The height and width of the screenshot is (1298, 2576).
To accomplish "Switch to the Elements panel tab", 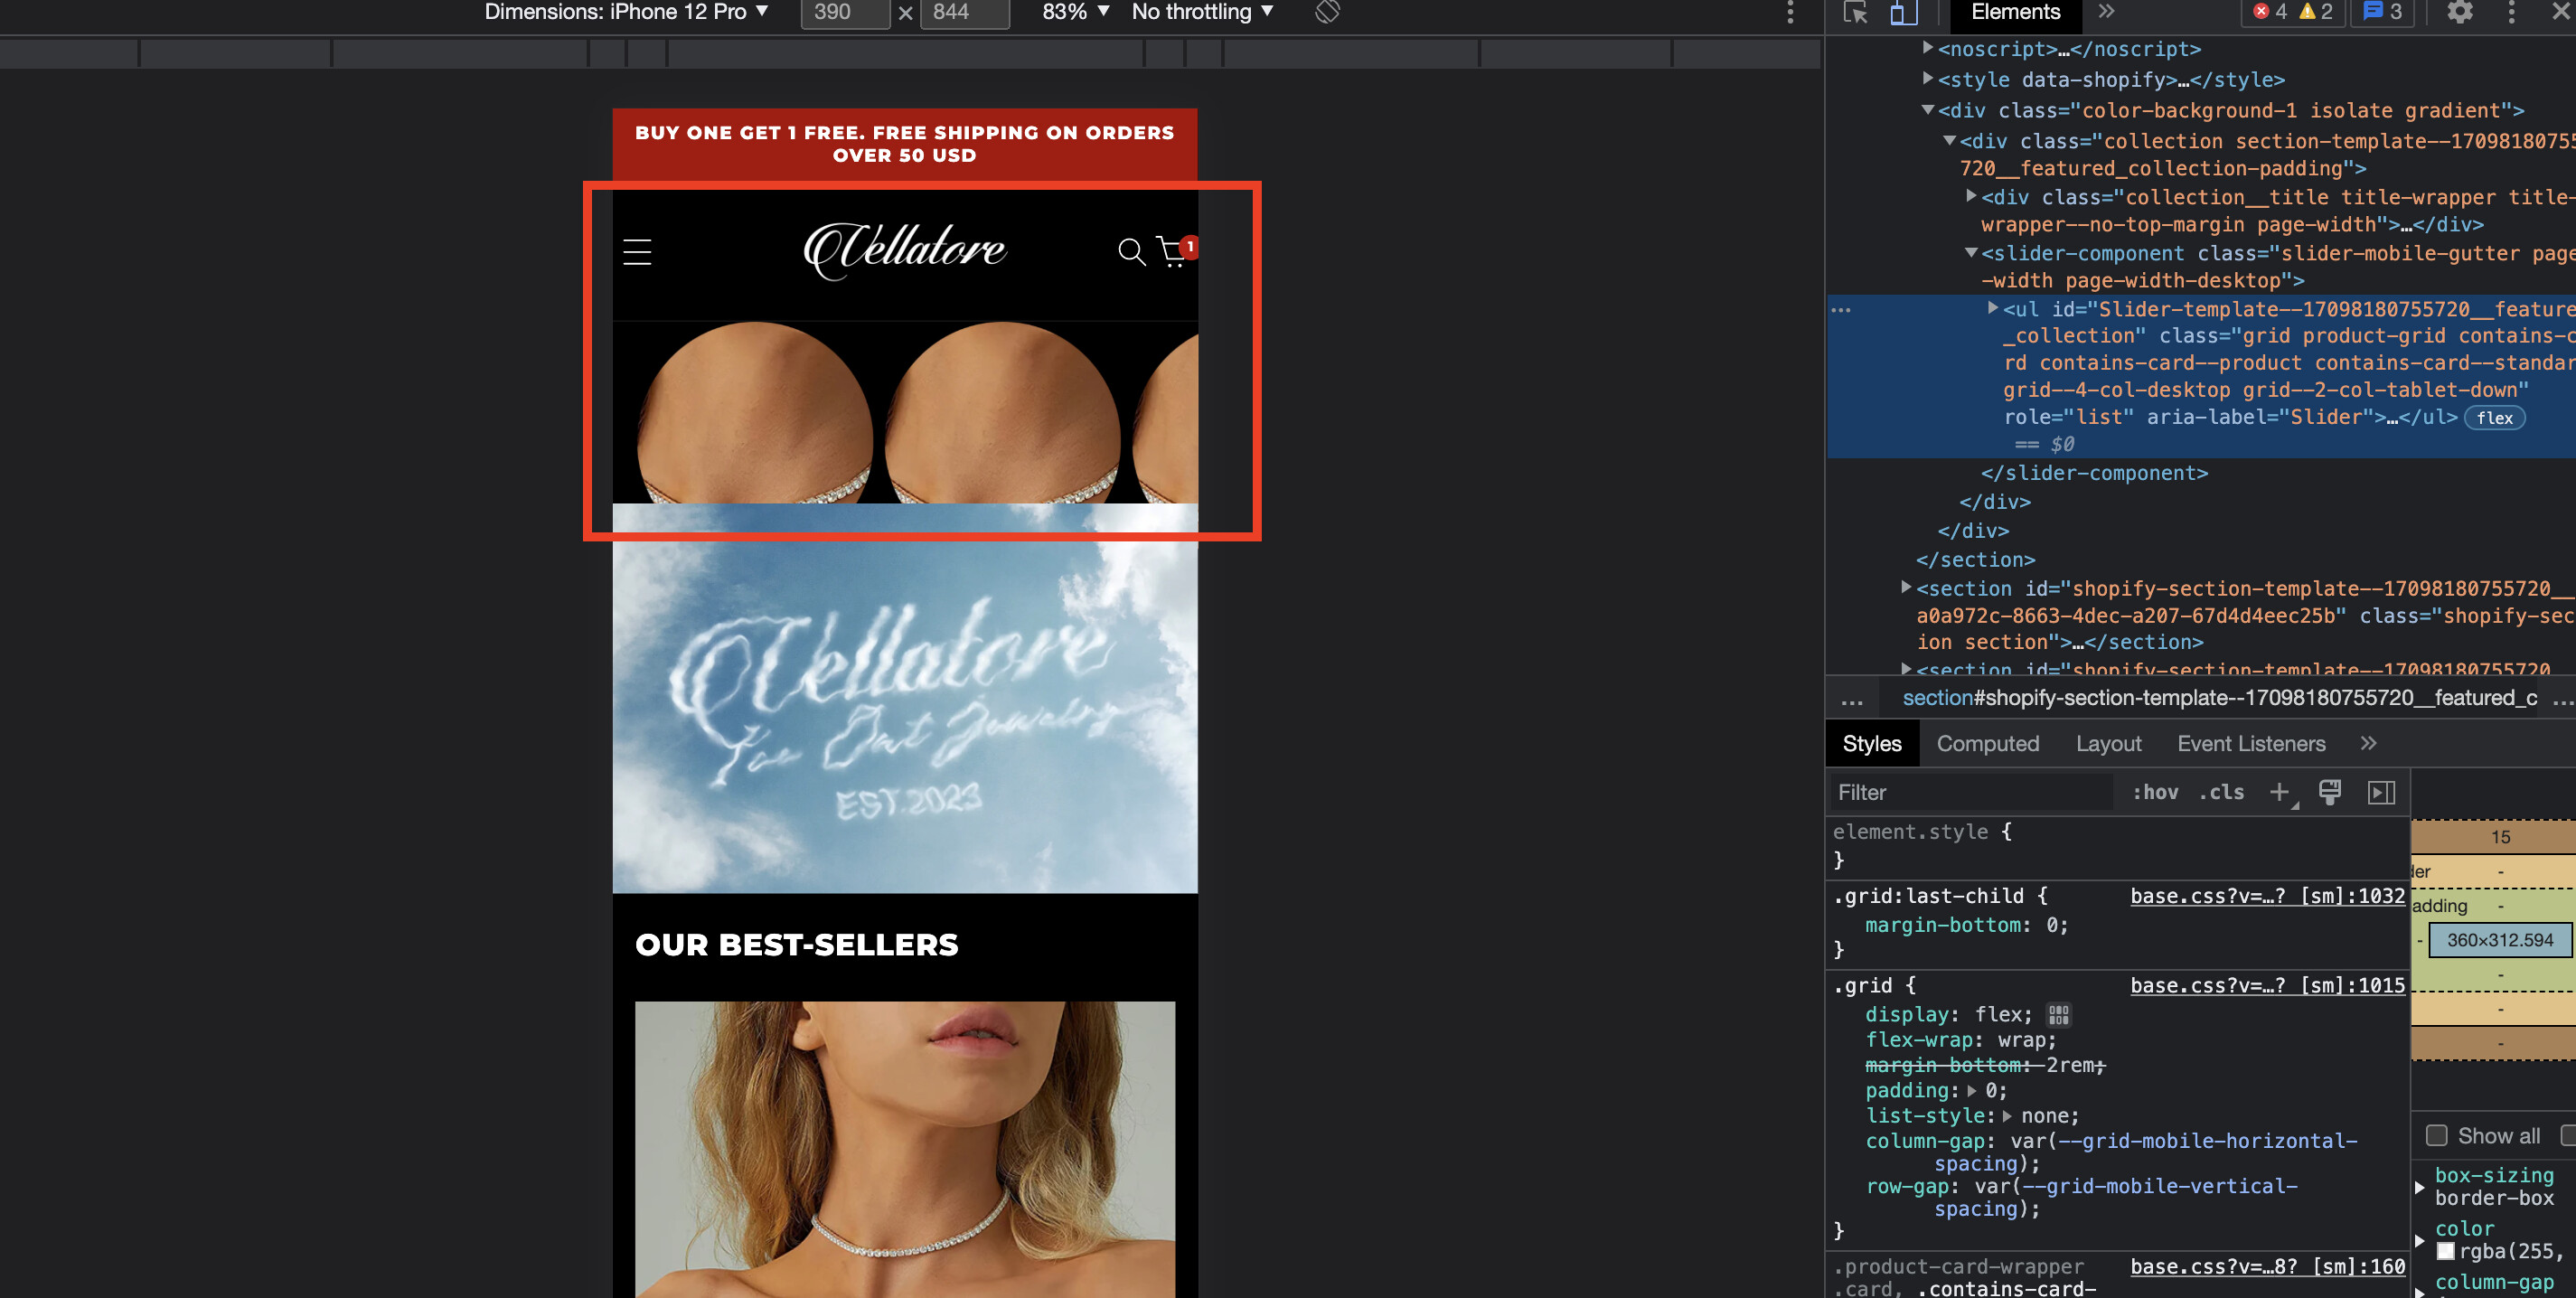I will tap(2015, 12).
